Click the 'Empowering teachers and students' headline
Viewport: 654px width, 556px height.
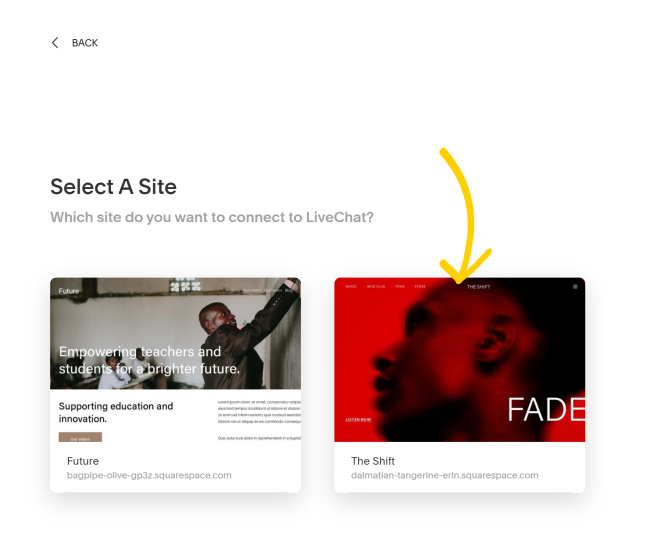click(x=149, y=360)
